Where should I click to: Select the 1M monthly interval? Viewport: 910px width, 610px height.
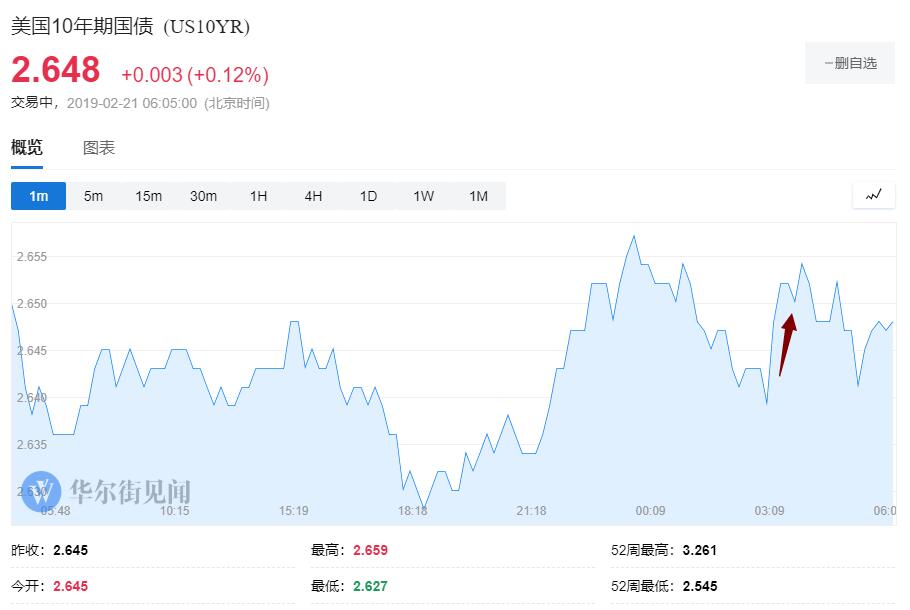(x=478, y=196)
